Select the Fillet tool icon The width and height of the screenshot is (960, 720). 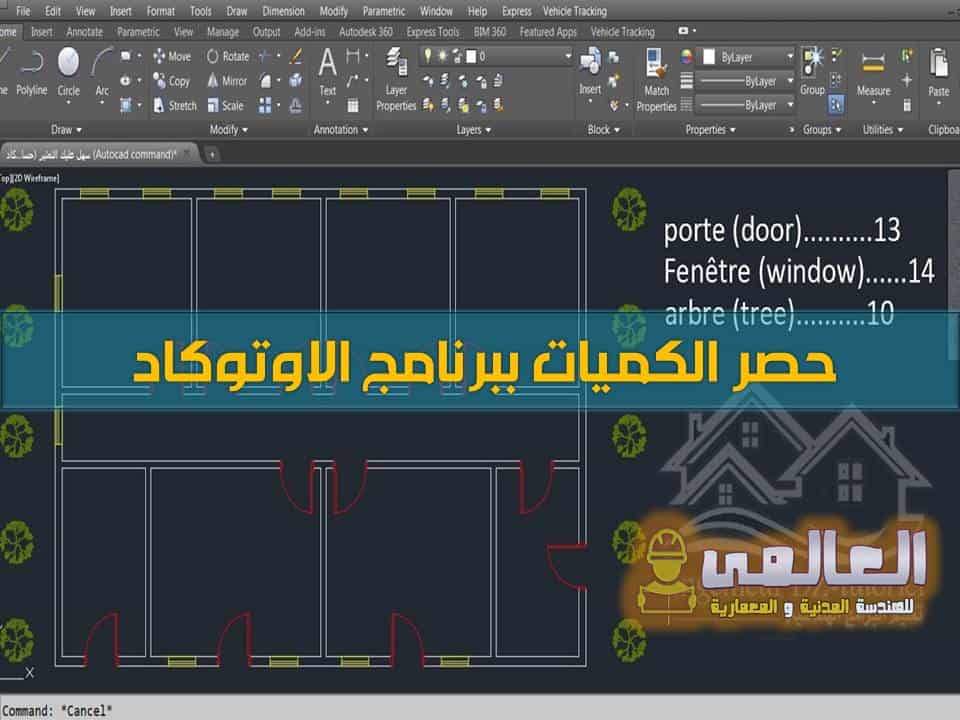(265, 81)
